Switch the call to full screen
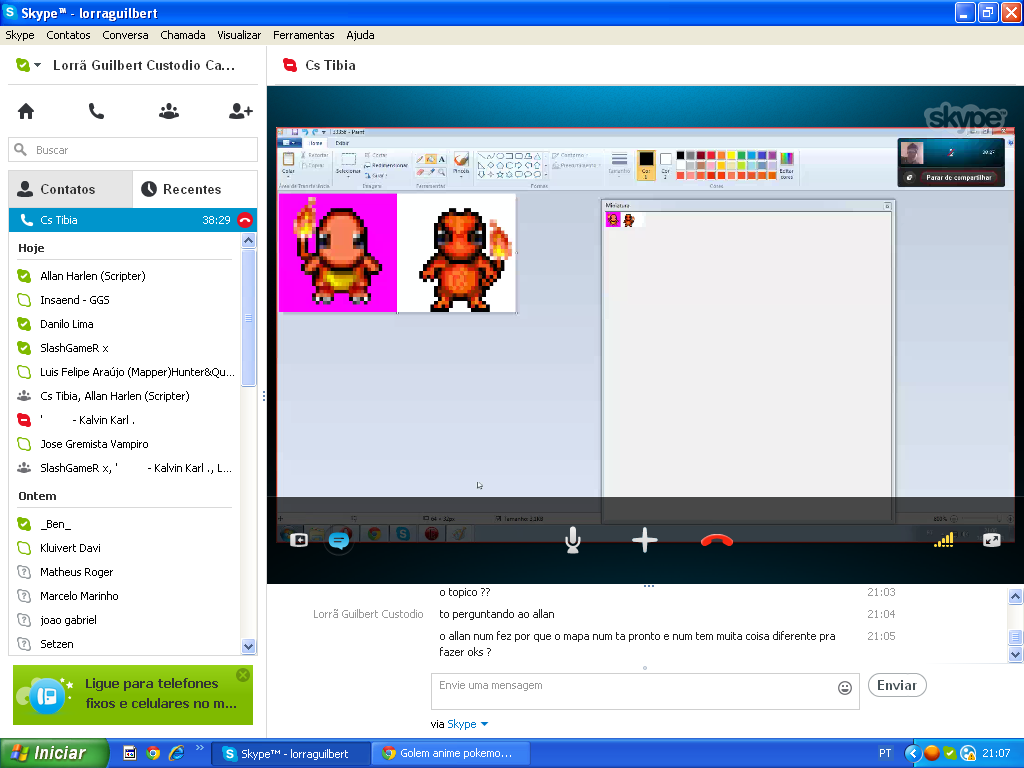 click(991, 540)
